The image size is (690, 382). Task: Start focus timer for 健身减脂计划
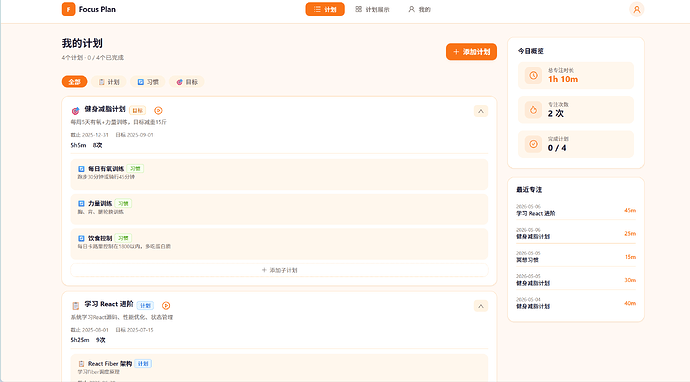coord(158,110)
